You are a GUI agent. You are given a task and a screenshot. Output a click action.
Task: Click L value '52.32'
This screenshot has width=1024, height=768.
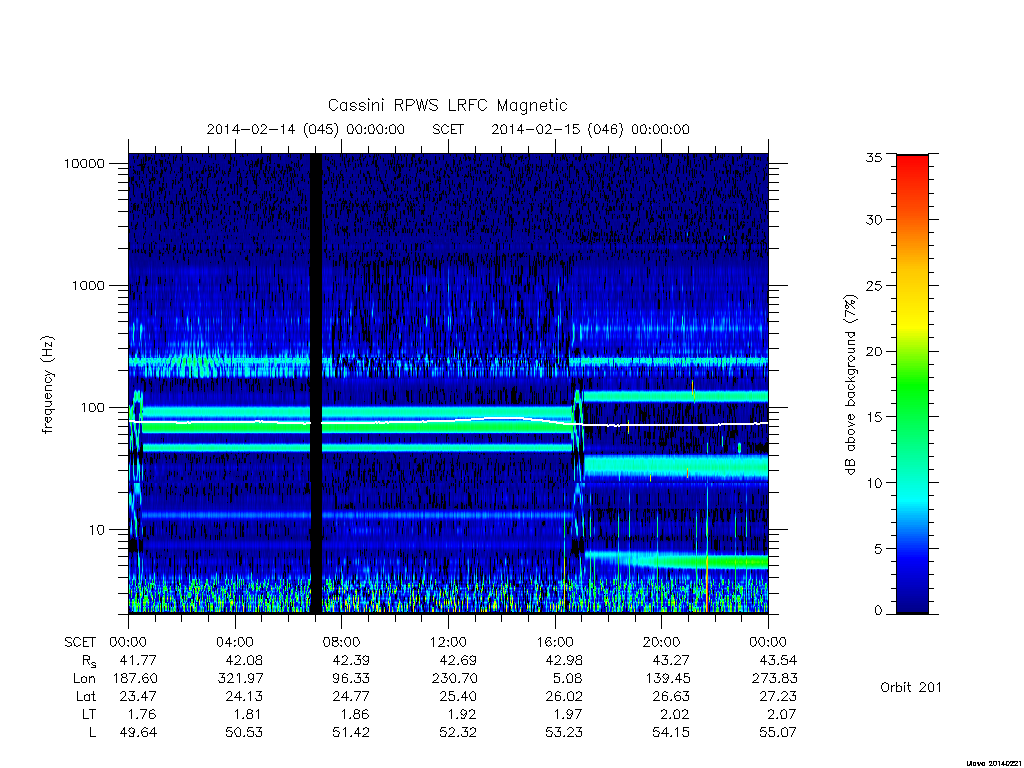pos(458,733)
